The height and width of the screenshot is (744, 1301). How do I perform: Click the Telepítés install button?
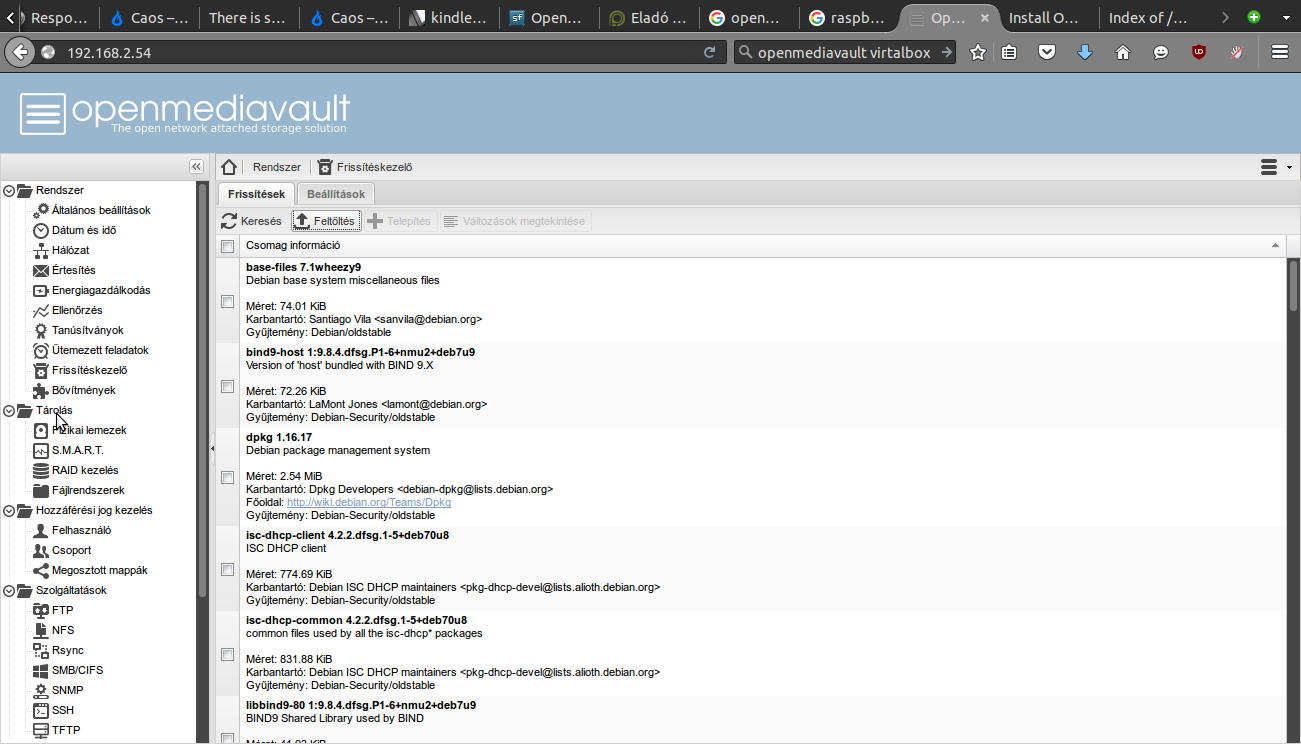pyautogui.click(x=399, y=221)
